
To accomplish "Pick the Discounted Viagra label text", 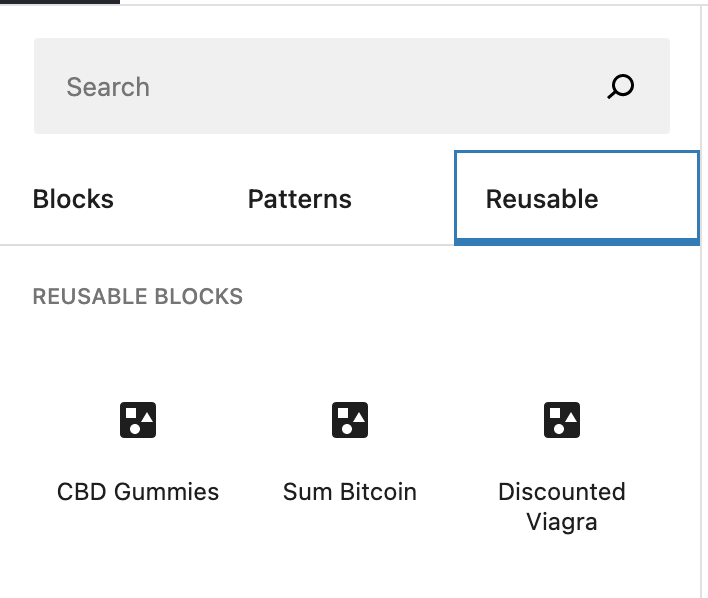I will 562,506.
